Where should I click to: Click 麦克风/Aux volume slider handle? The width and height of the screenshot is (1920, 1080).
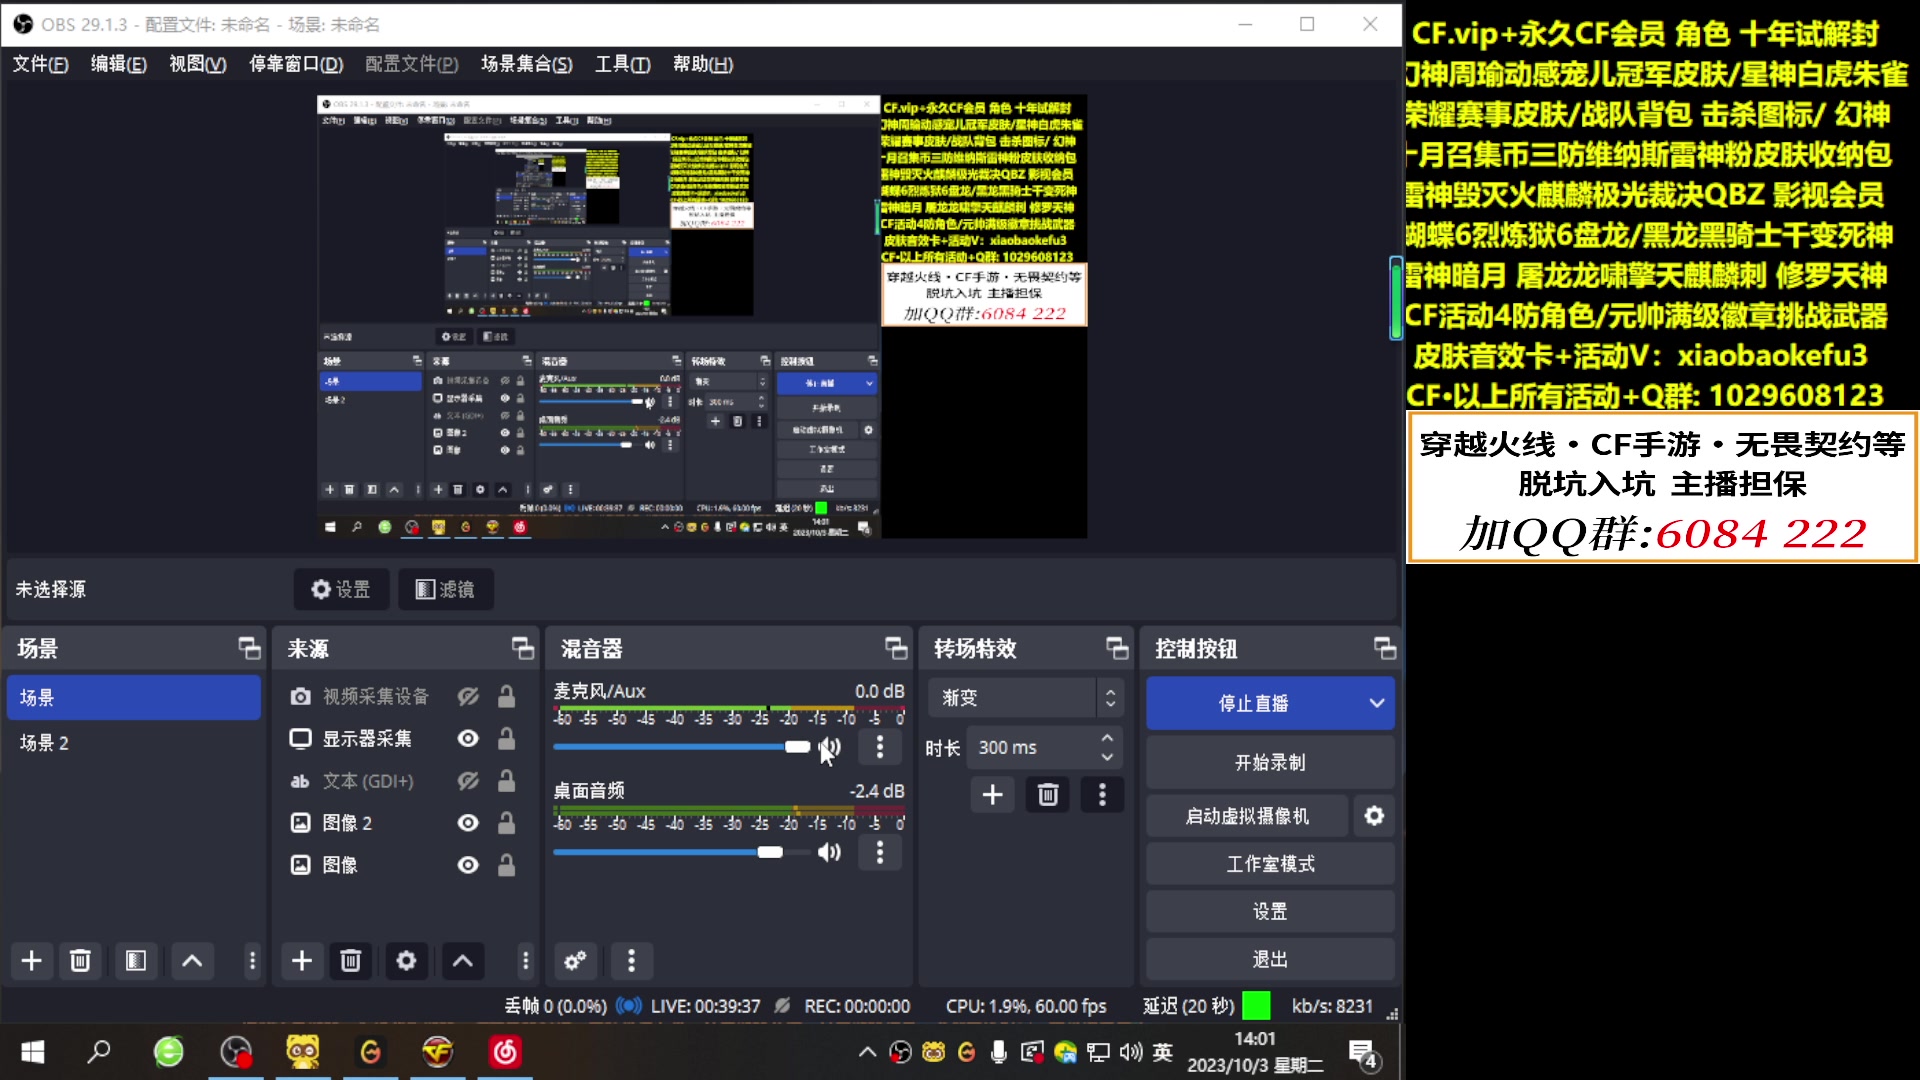pyautogui.click(x=797, y=747)
